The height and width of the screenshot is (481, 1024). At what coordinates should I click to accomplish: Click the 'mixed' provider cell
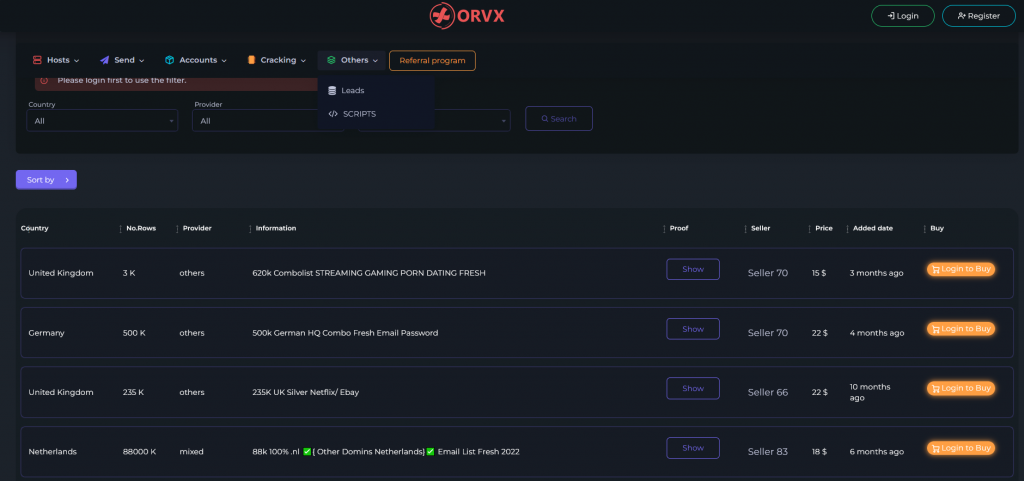click(x=191, y=452)
